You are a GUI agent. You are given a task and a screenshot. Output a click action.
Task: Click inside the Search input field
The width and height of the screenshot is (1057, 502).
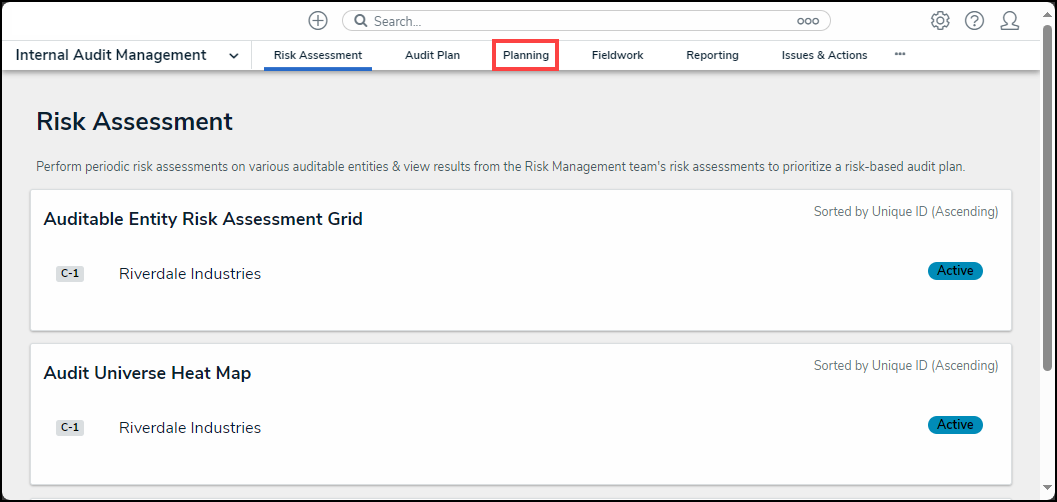click(x=580, y=21)
